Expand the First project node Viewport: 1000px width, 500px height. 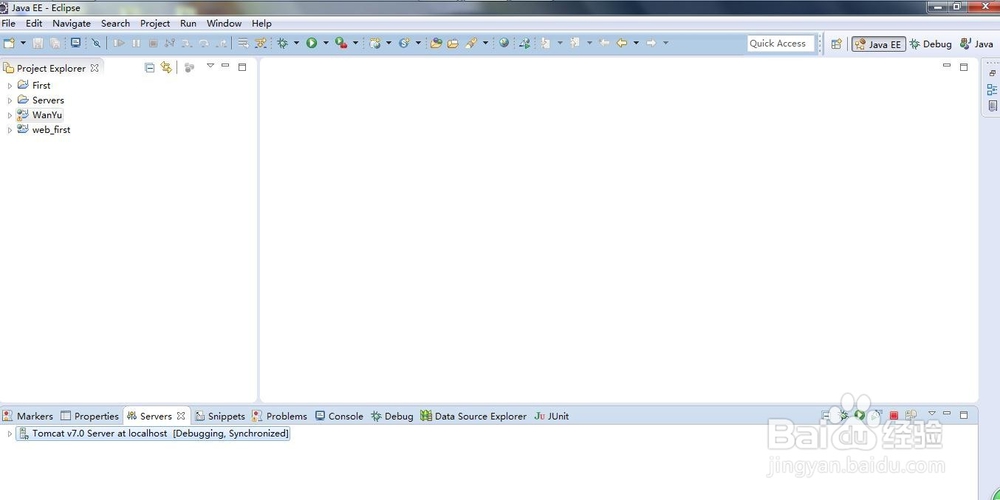coord(10,85)
